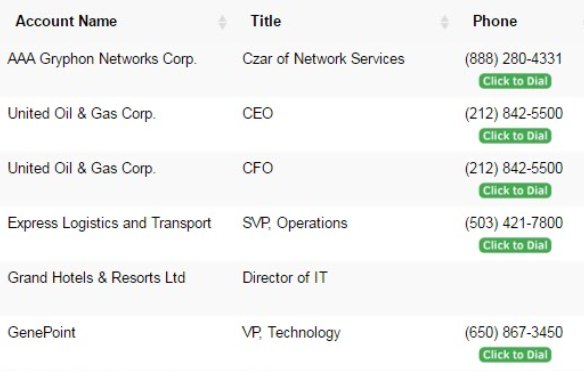
Task: Click to Dial for United Oil CFO
Action: coord(515,191)
